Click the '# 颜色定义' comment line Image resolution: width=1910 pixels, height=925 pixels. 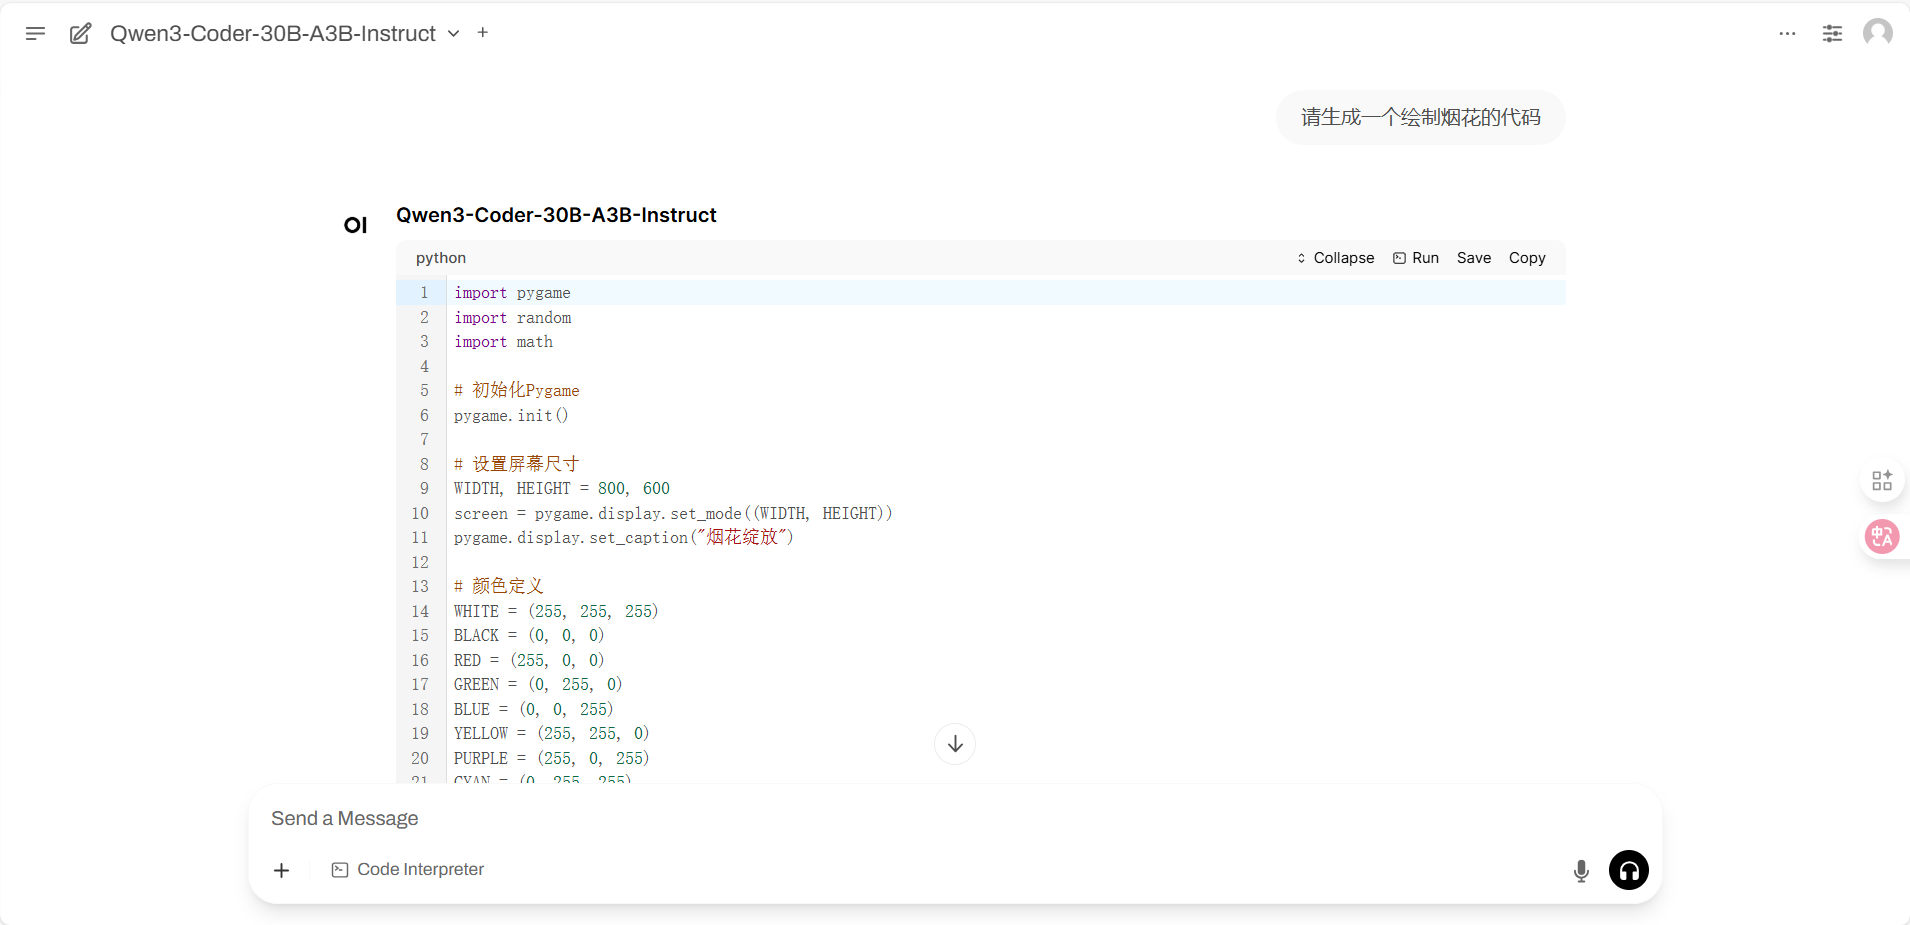click(x=499, y=587)
